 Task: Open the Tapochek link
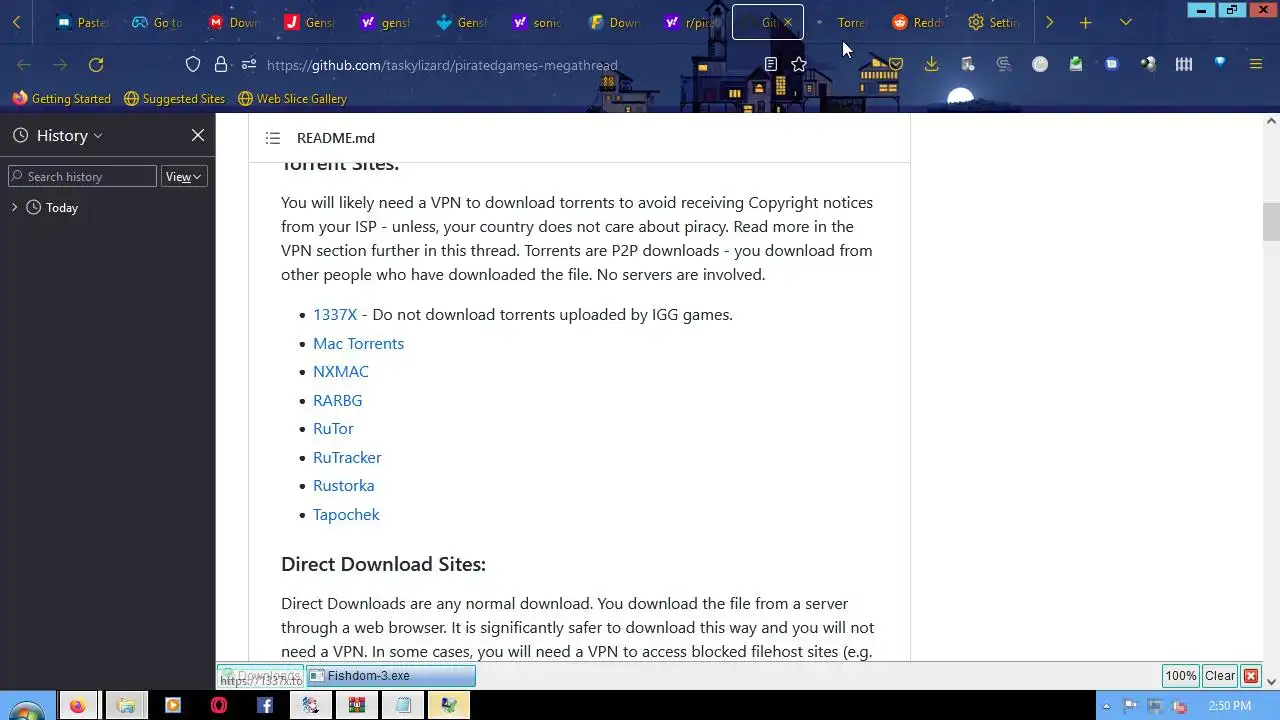[346, 514]
